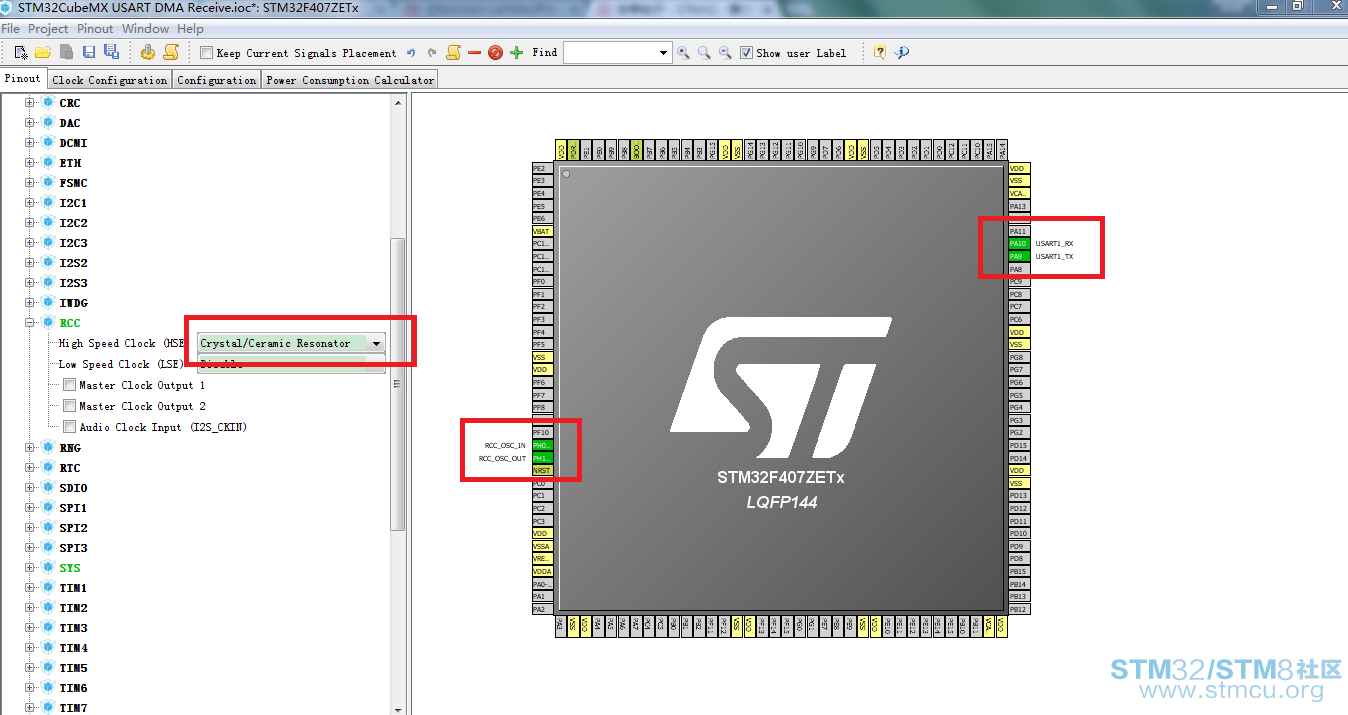This screenshot has width=1348, height=715.
Task: Click the VBAT pin on the chip
Action: coord(542,231)
